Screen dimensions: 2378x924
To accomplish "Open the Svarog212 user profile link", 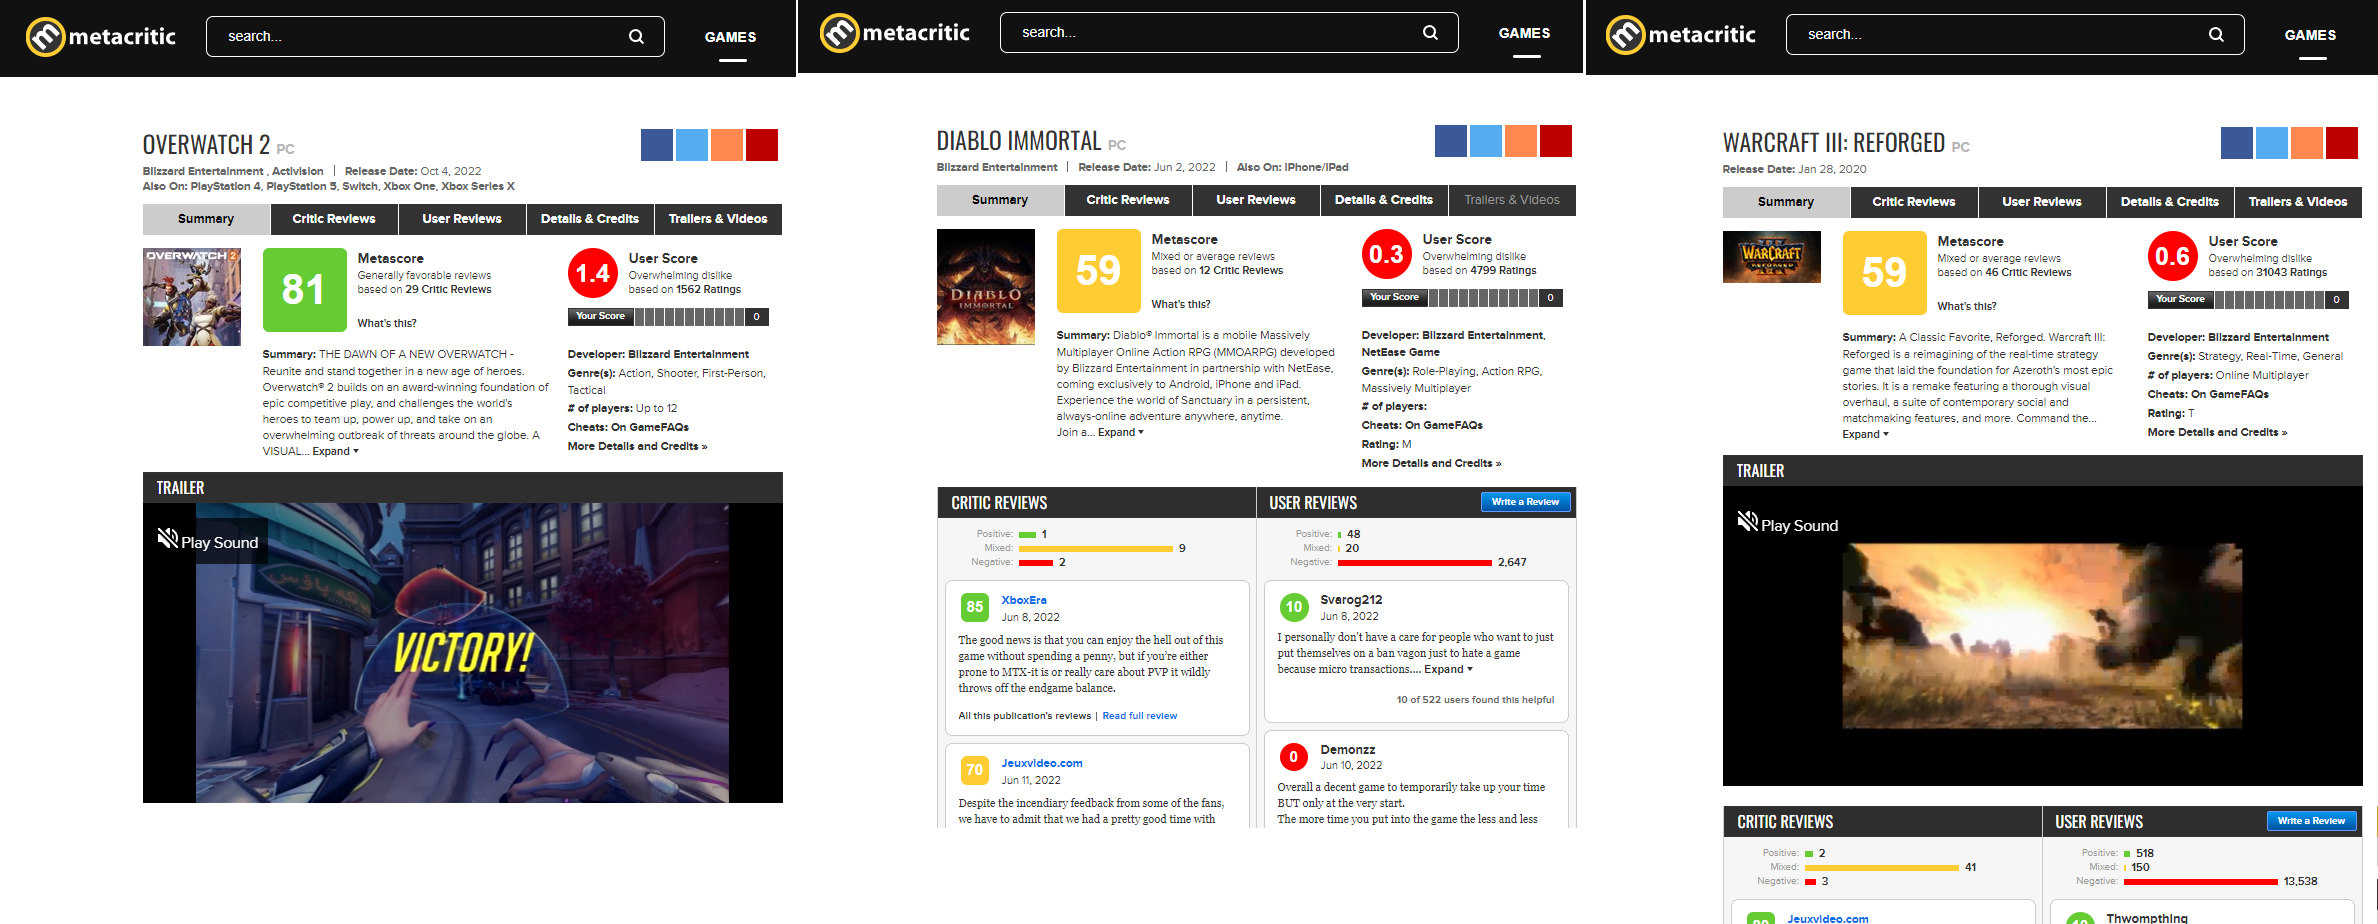I will point(1351,600).
